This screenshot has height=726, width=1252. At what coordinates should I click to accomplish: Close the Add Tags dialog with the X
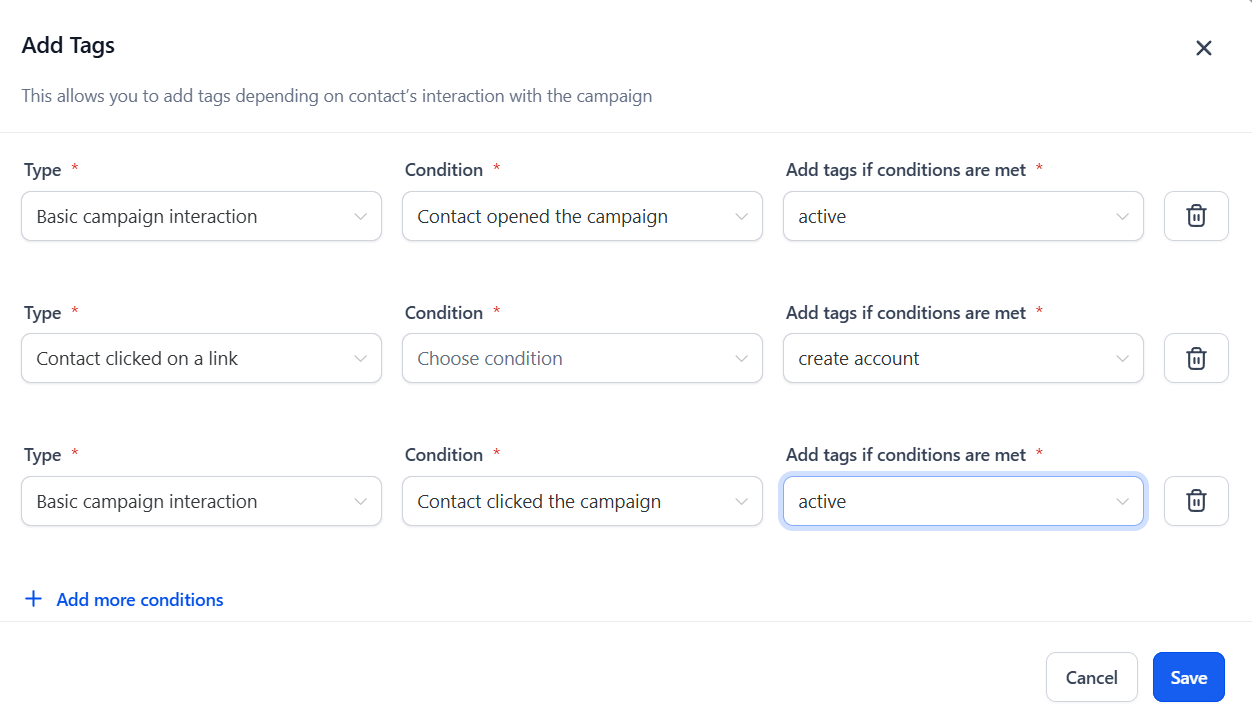1204,48
